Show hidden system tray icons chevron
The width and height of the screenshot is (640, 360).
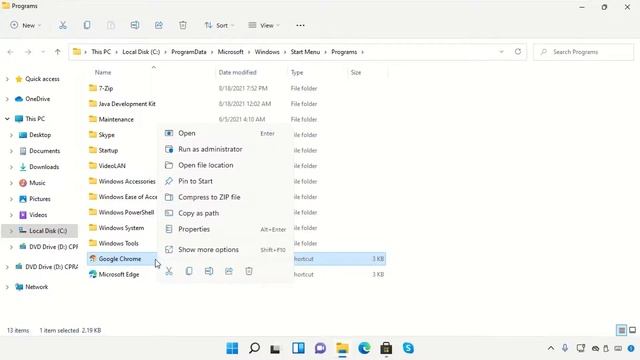[x=551, y=348]
